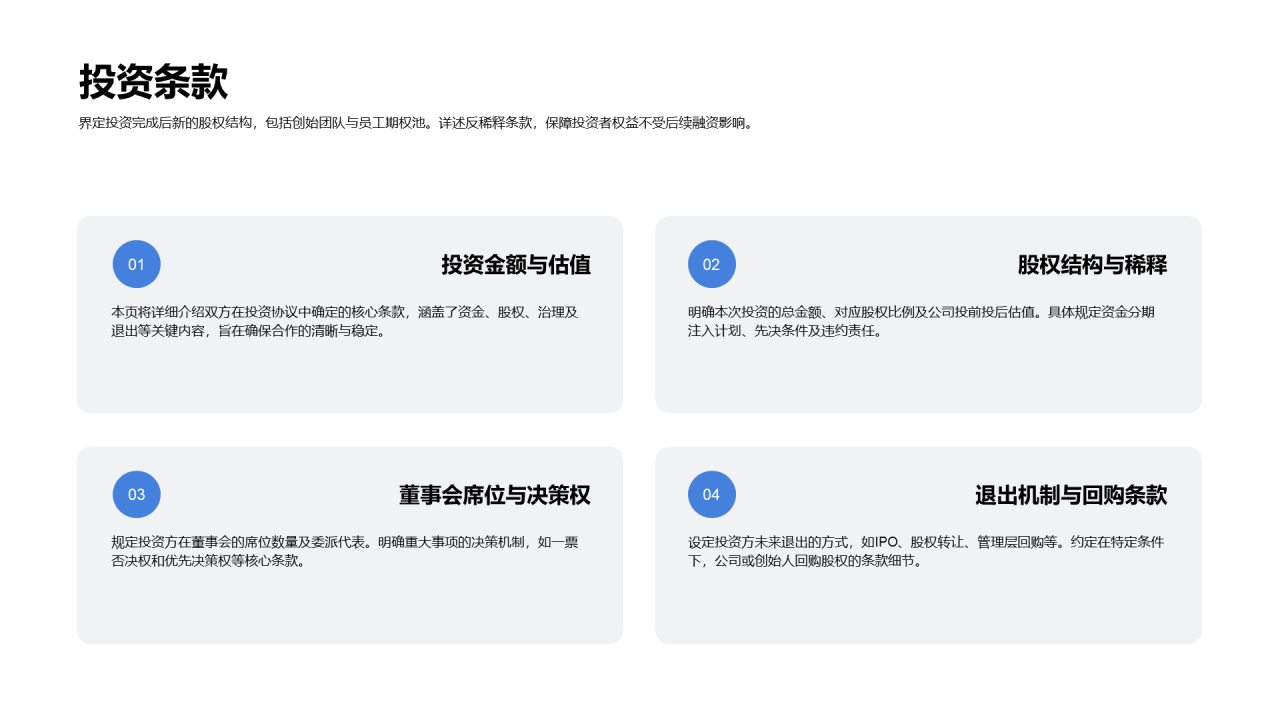This screenshot has width=1280, height=720.
Task: Select the subtitle line starting with 界定投资完成后
Action: (x=416, y=124)
